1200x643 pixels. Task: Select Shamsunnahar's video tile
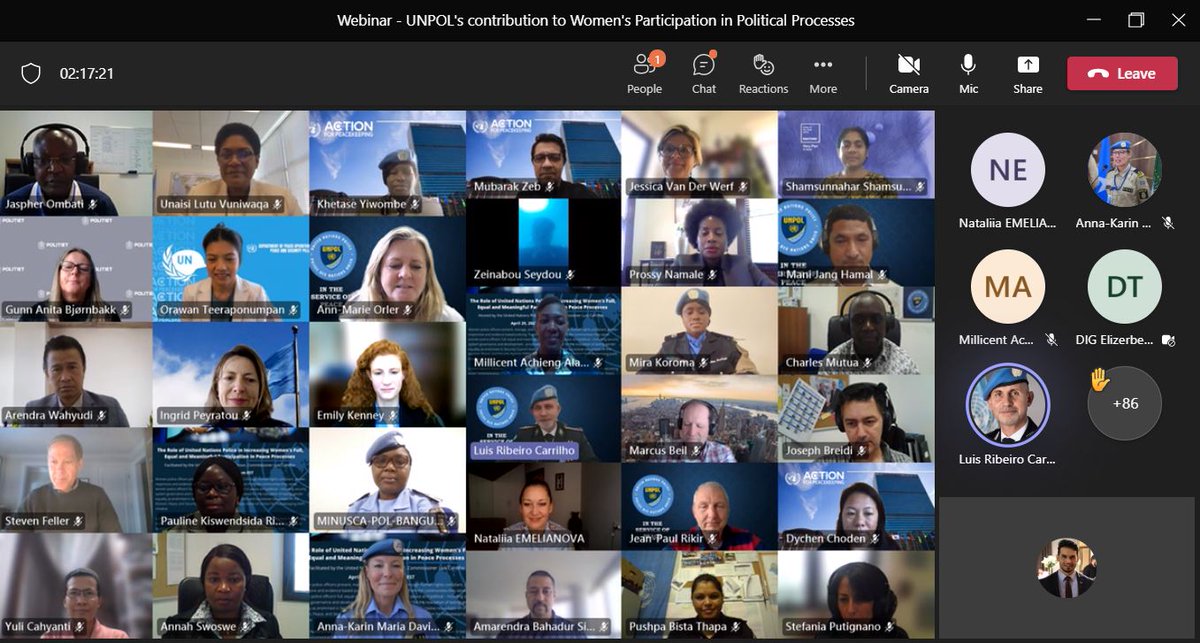click(857, 154)
